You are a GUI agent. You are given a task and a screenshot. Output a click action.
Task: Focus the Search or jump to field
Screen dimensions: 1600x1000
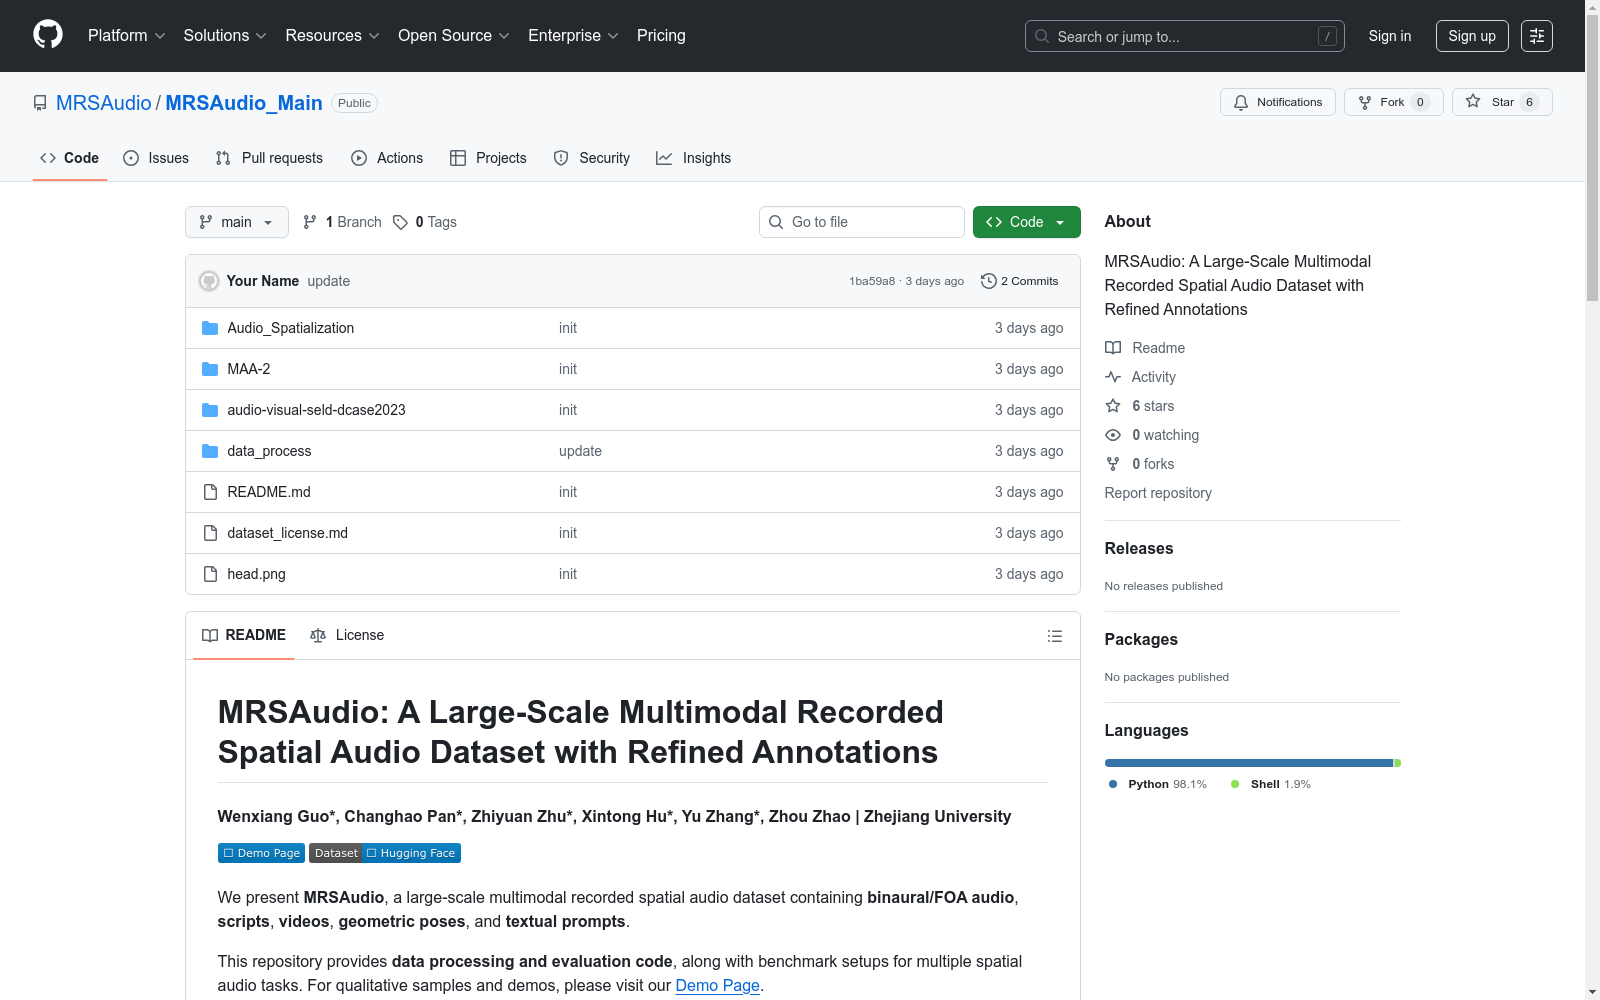click(1185, 36)
